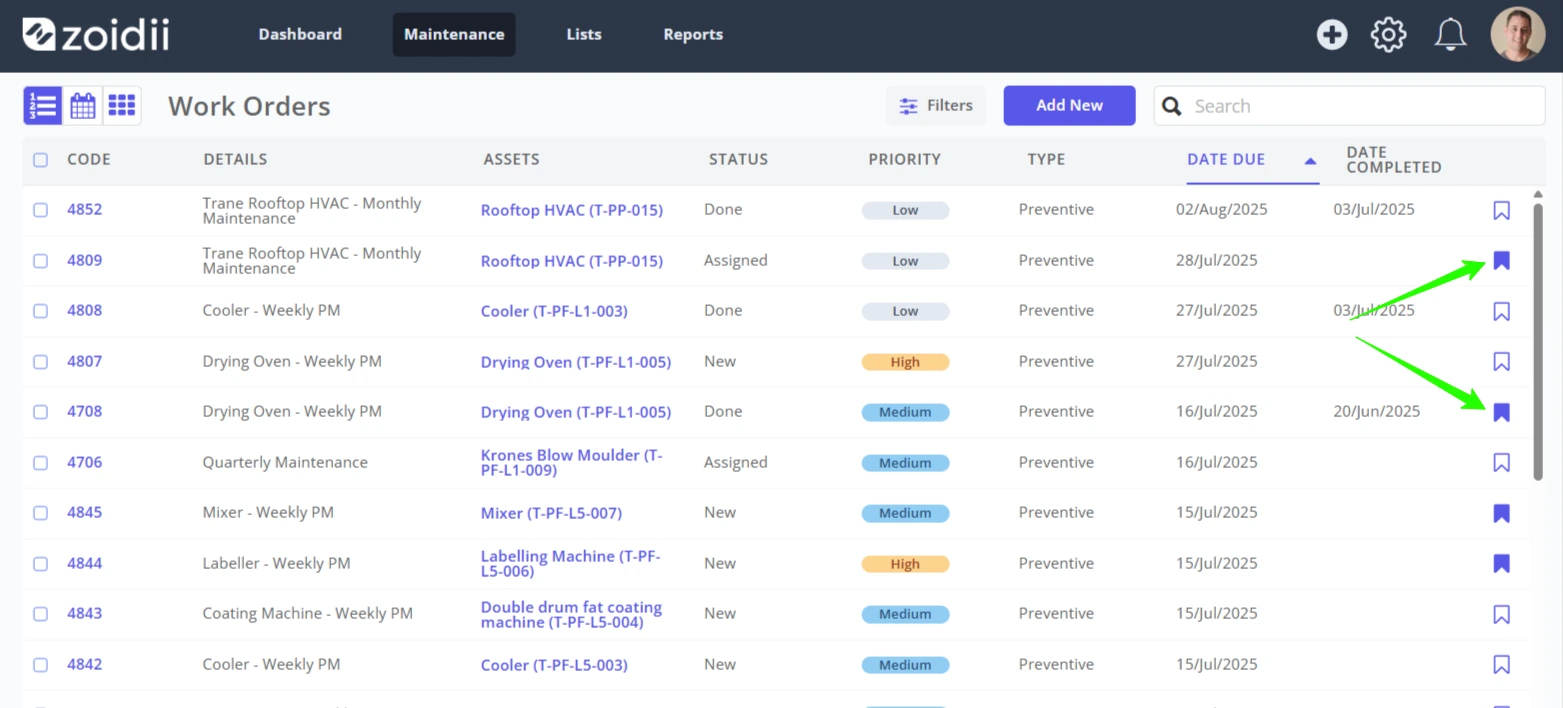Focus the Search input field
The image size is (1563, 708).
[1349, 106]
